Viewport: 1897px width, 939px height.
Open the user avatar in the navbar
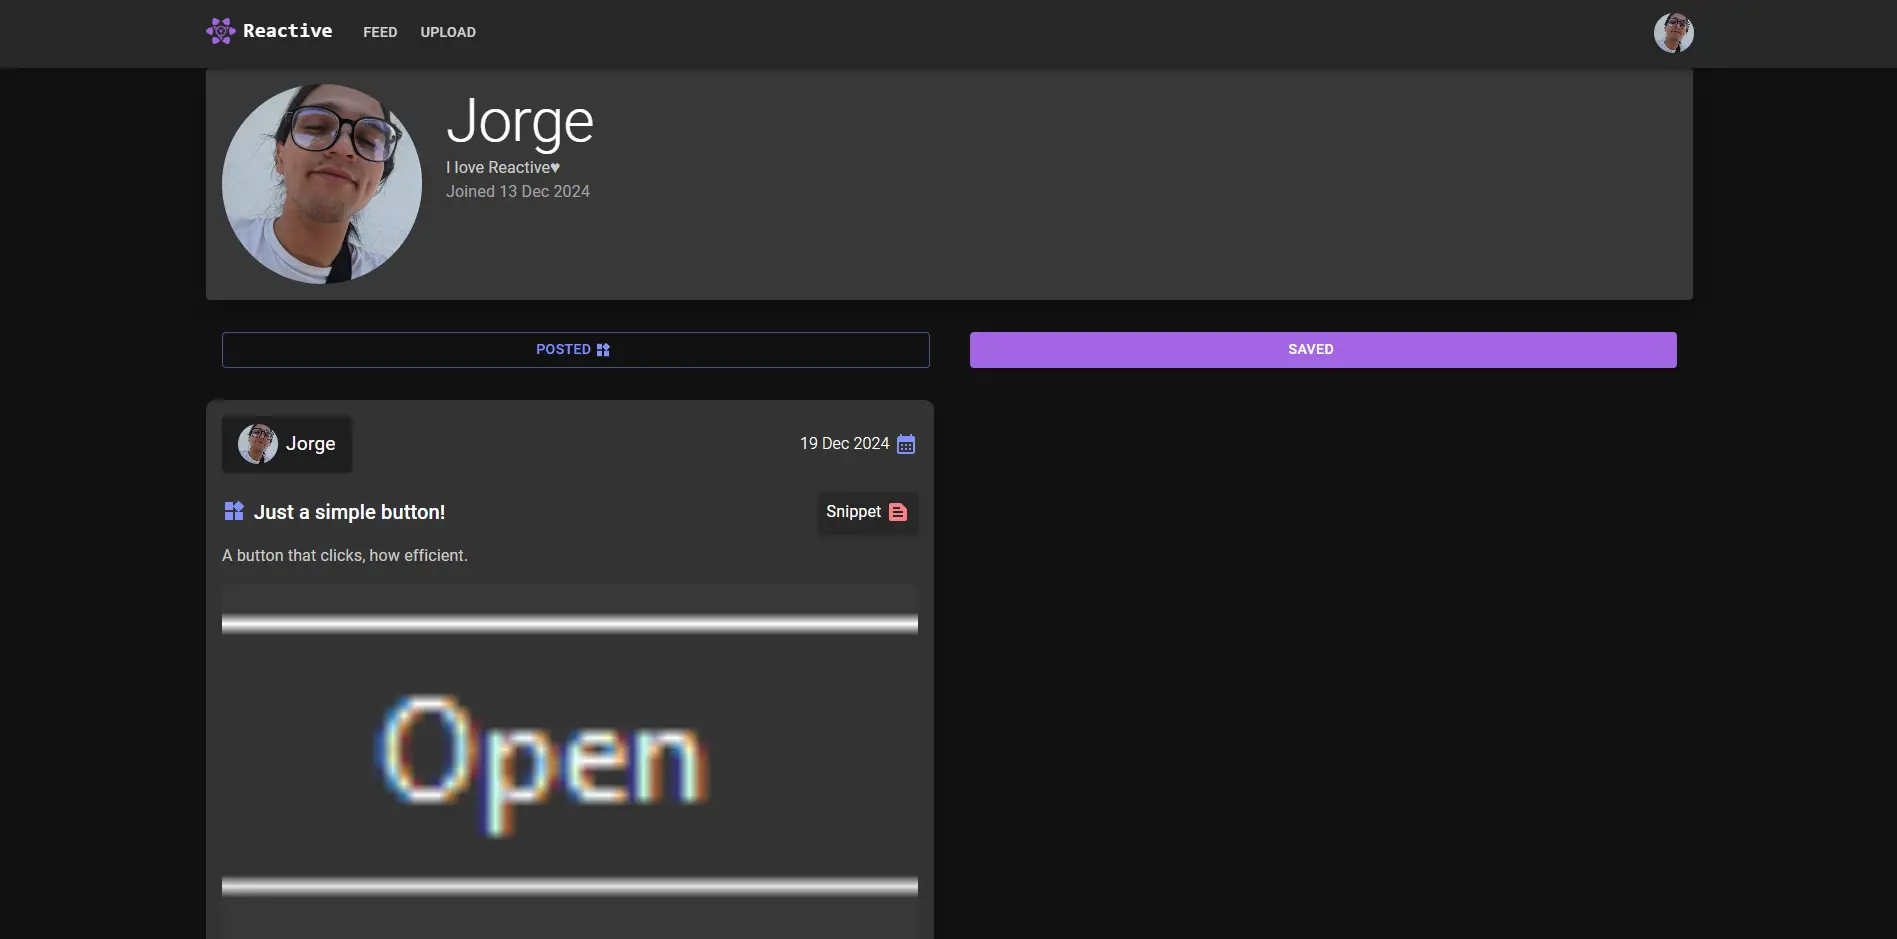coord(1673,33)
